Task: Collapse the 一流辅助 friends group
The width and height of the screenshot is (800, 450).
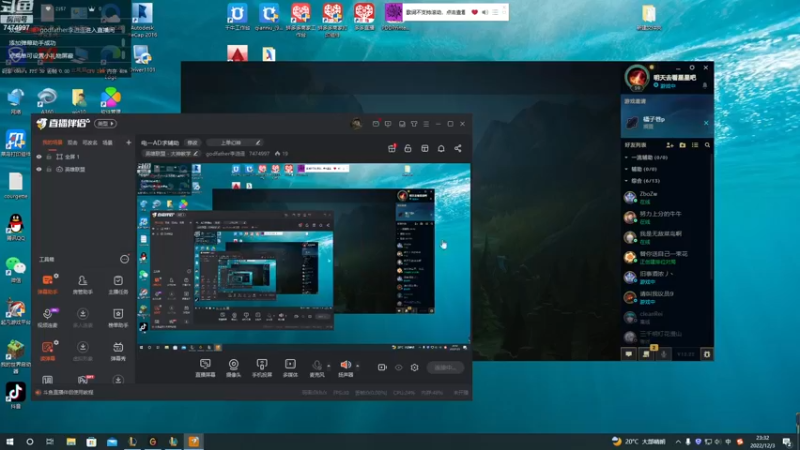Action: 627,158
